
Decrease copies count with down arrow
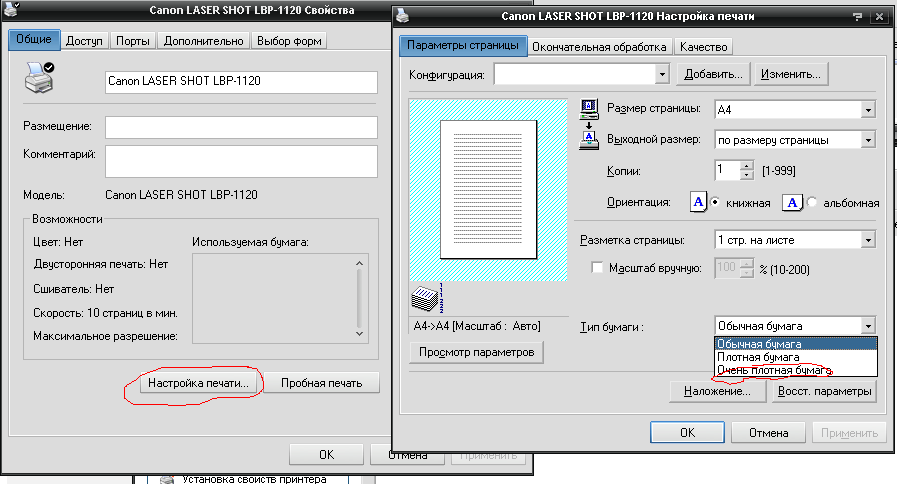click(x=747, y=175)
